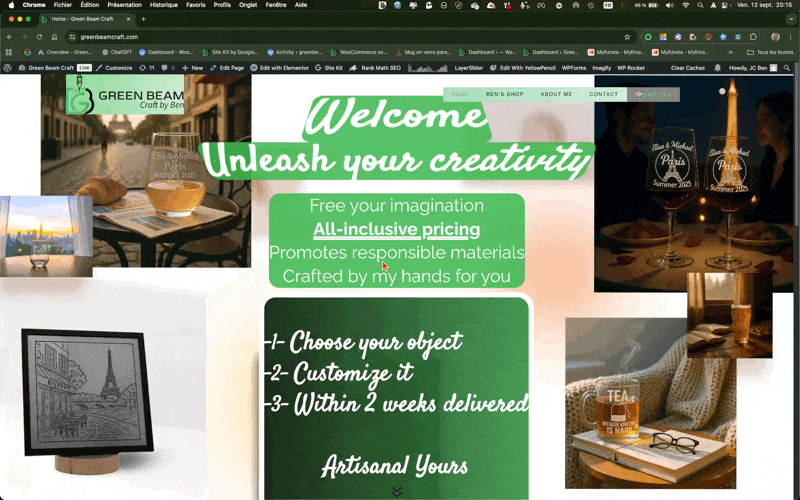800x500 pixels.
Task: Open the ENGLISH language switcher
Action: (x=653, y=94)
